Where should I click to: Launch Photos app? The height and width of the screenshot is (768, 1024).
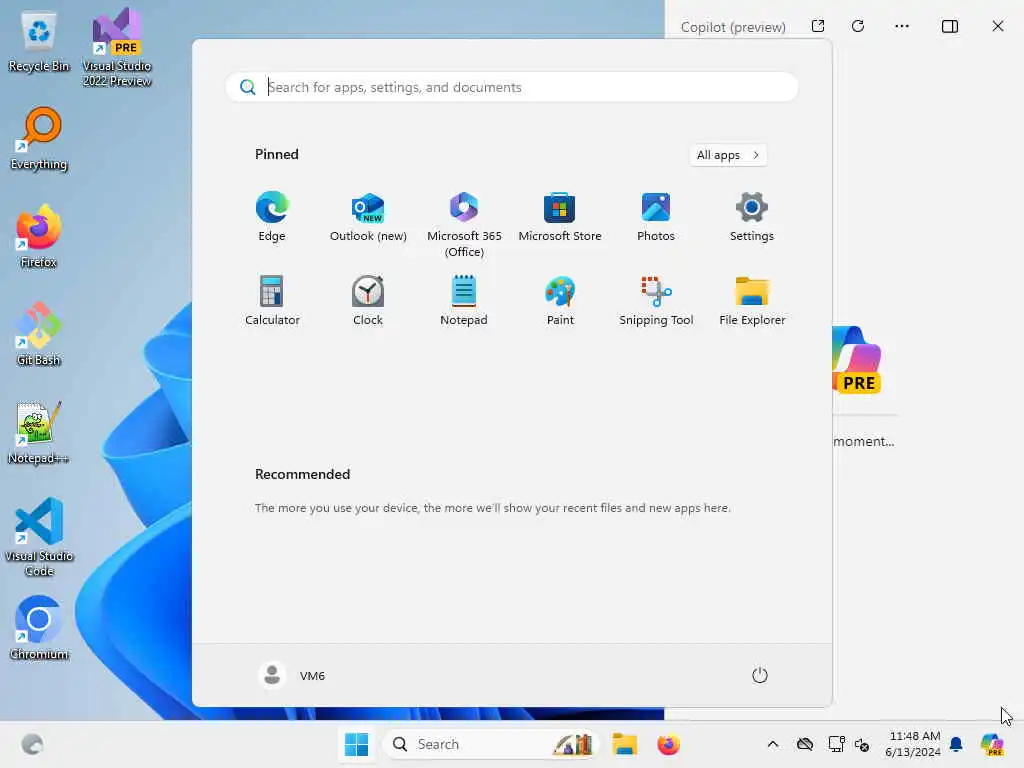tap(656, 217)
